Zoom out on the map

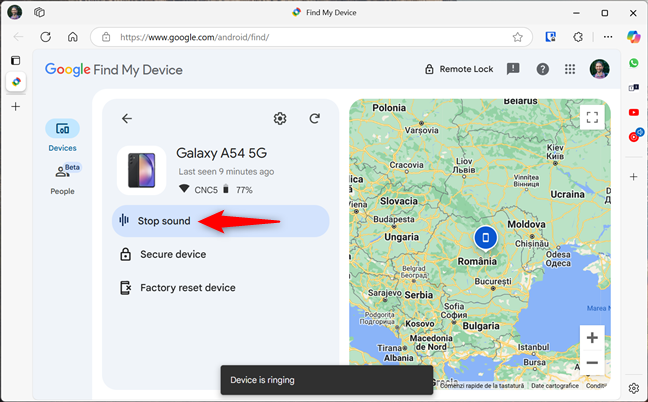[592, 363]
